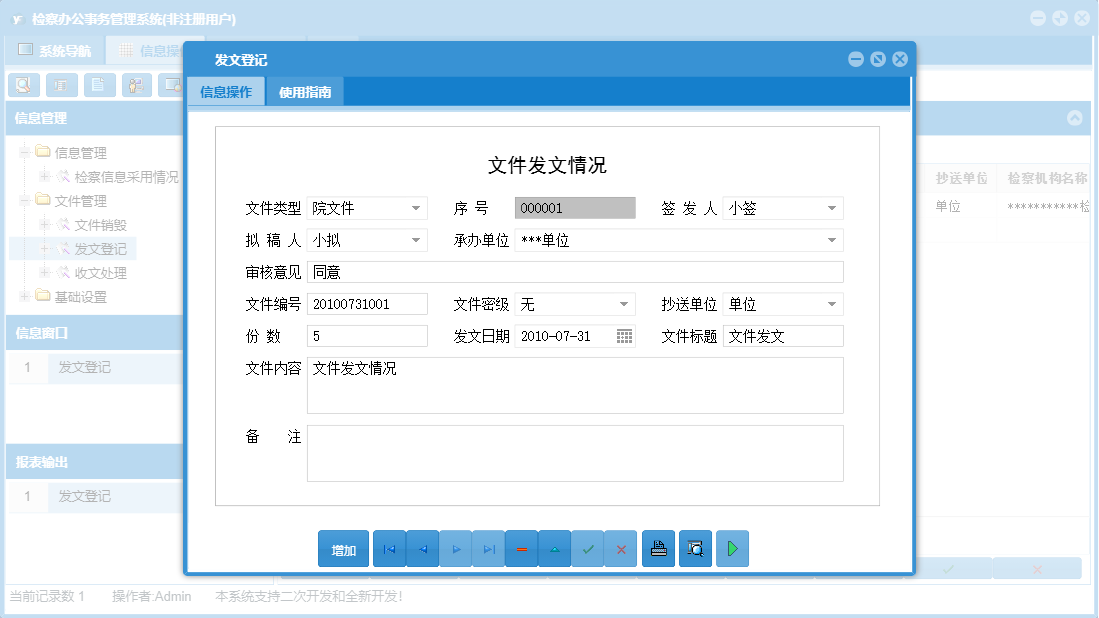Click the 审核意见 input field
Viewport: 1099px width, 618px height.
point(575,272)
